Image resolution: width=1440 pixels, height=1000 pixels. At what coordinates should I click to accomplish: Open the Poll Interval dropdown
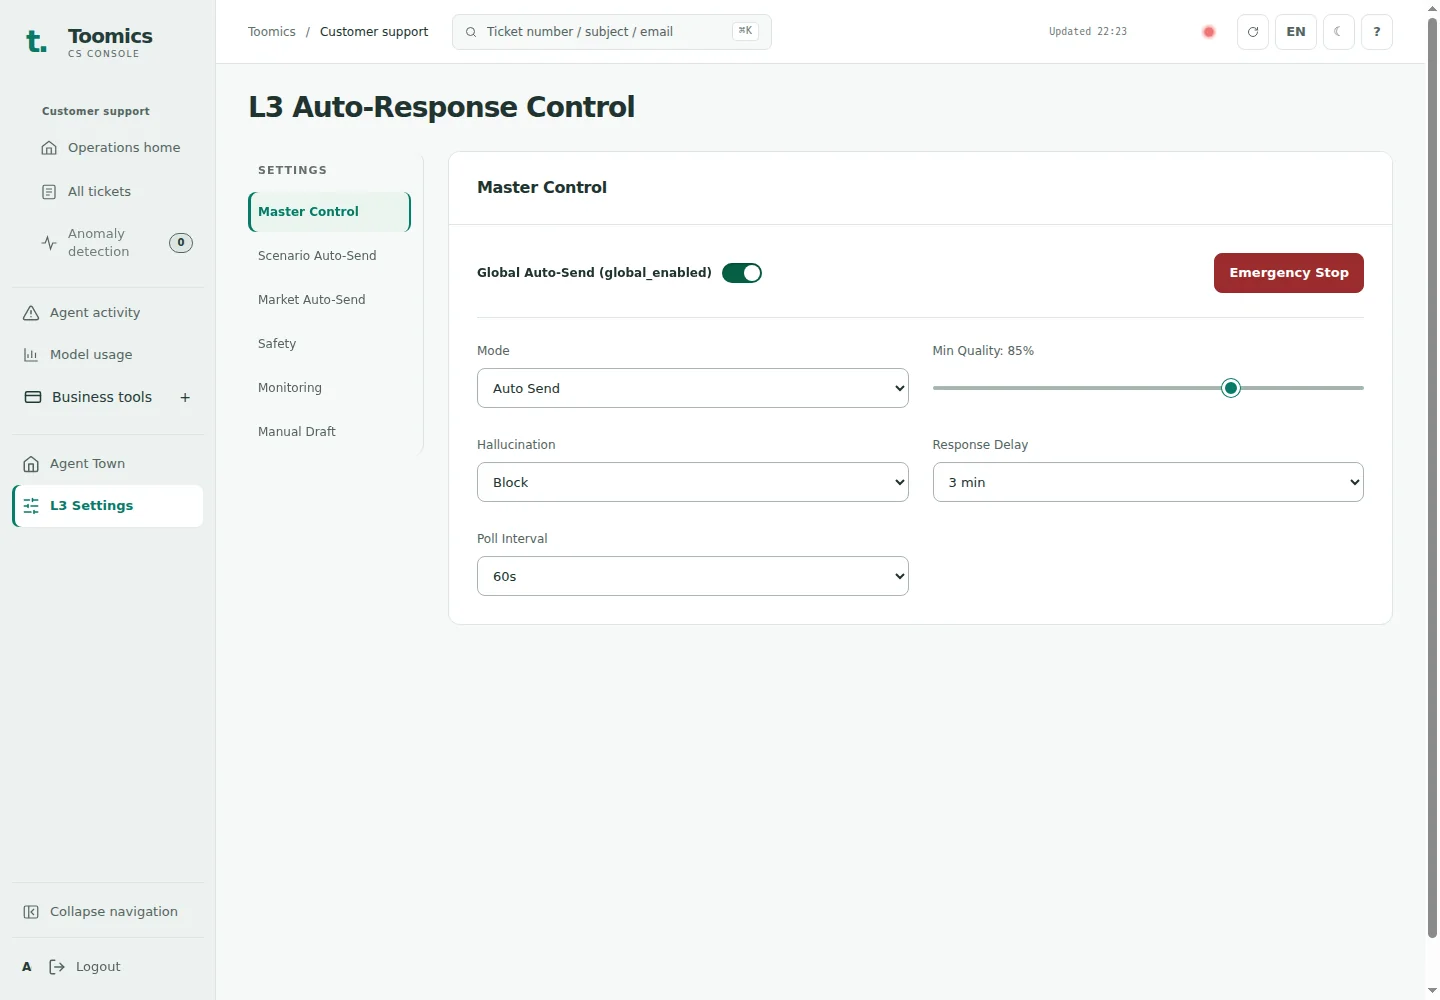tap(693, 576)
